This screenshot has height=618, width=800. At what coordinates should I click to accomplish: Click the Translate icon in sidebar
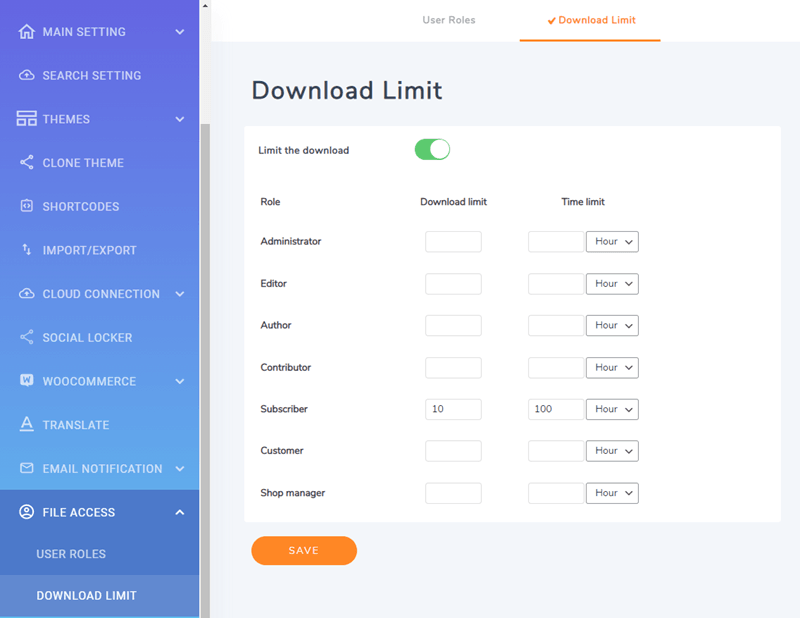click(x=27, y=425)
